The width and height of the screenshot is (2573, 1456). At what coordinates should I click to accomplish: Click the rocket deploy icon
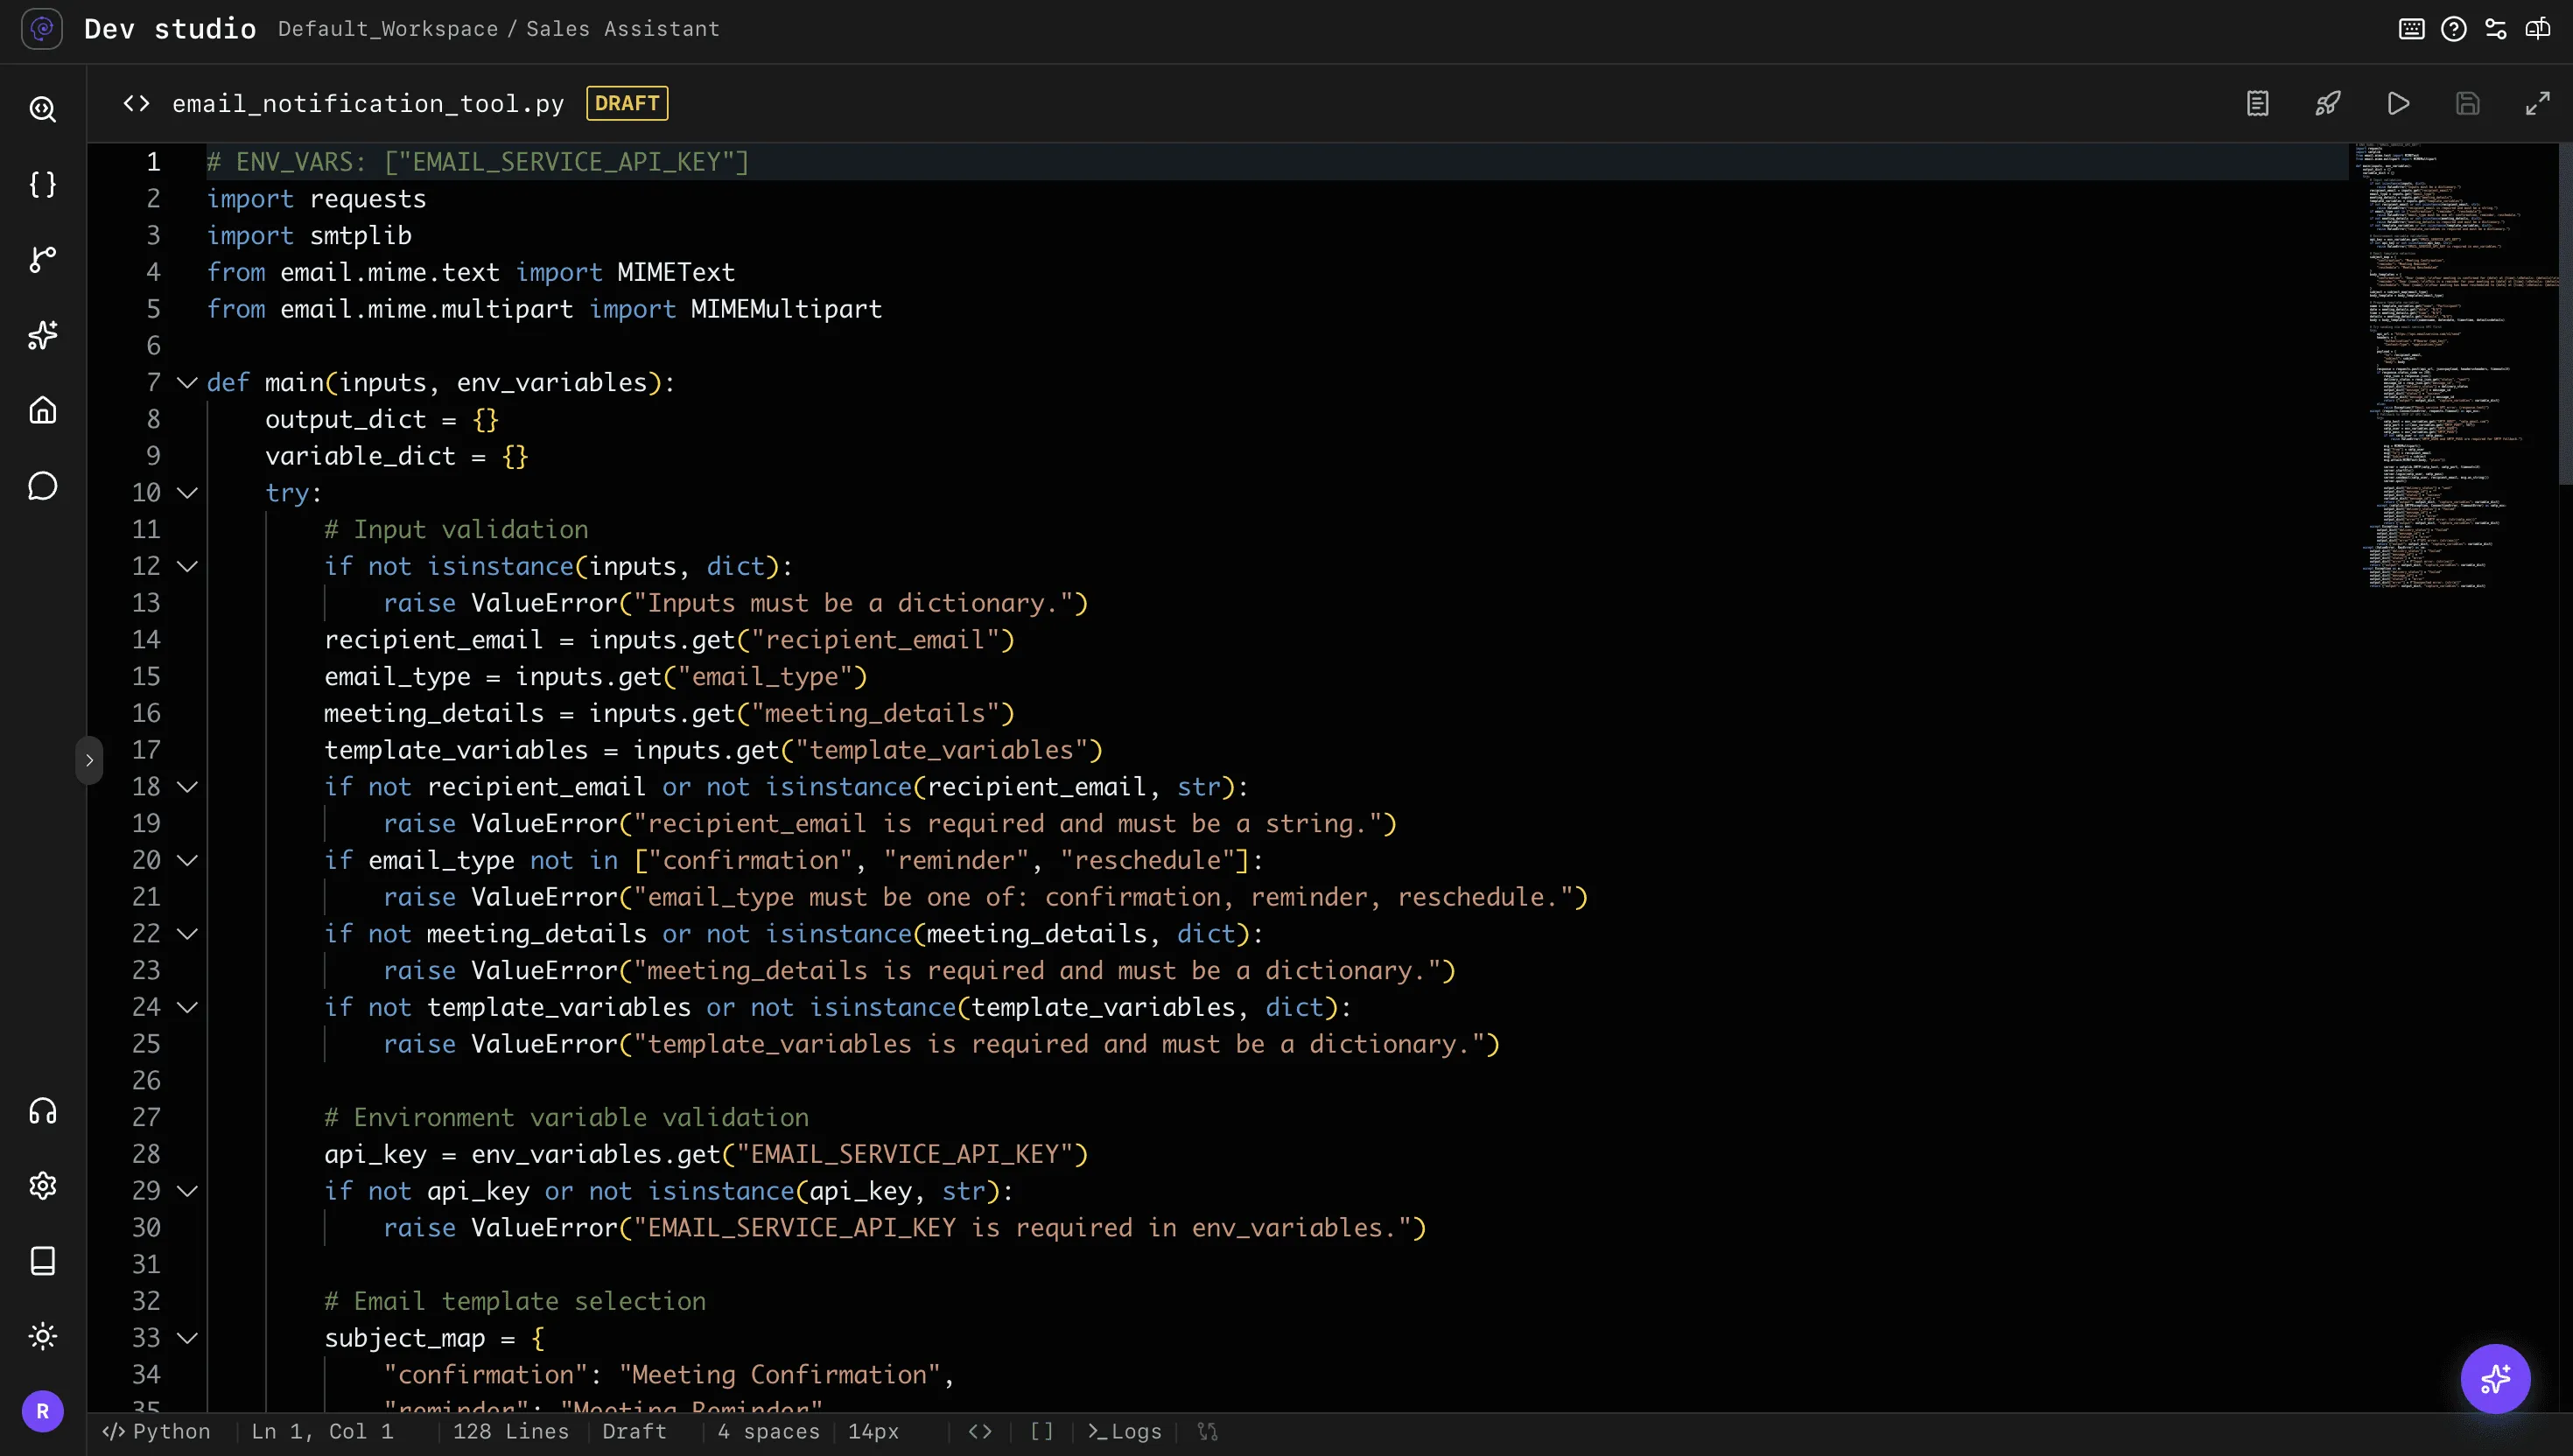point(2327,103)
